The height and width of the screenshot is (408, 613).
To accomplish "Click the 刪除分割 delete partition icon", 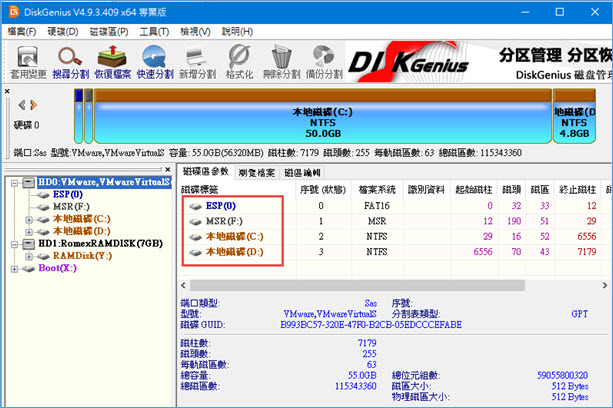I will tap(281, 63).
